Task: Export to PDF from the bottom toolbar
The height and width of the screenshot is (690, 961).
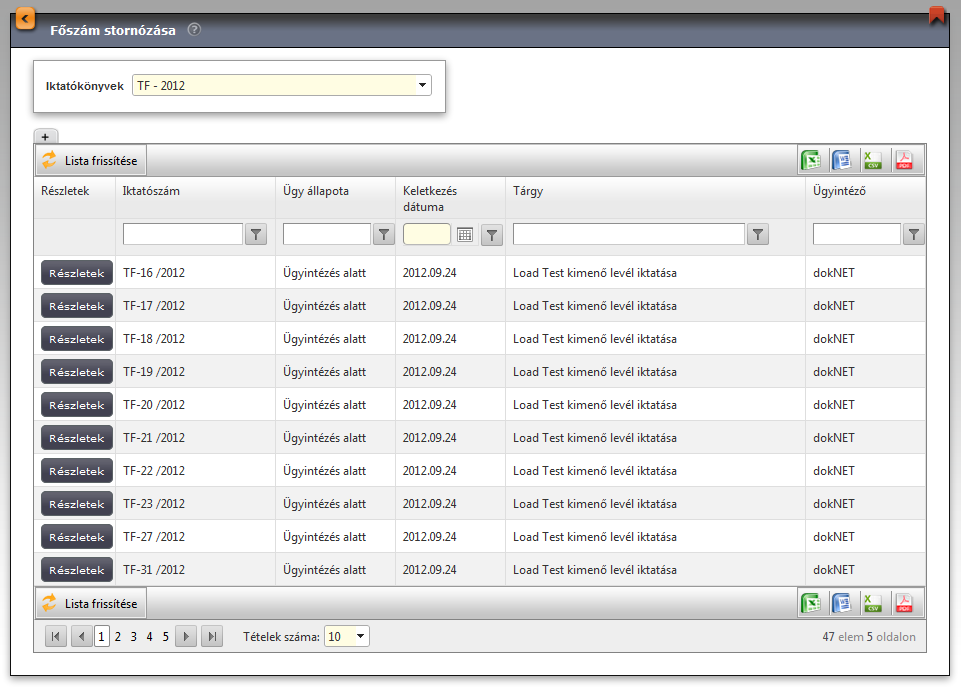Action: (x=904, y=604)
